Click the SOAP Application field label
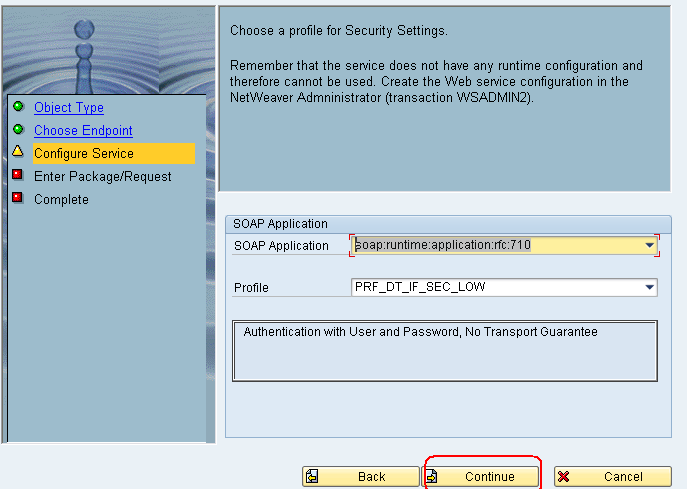The height and width of the screenshot is (489, 687). (281, 245)
